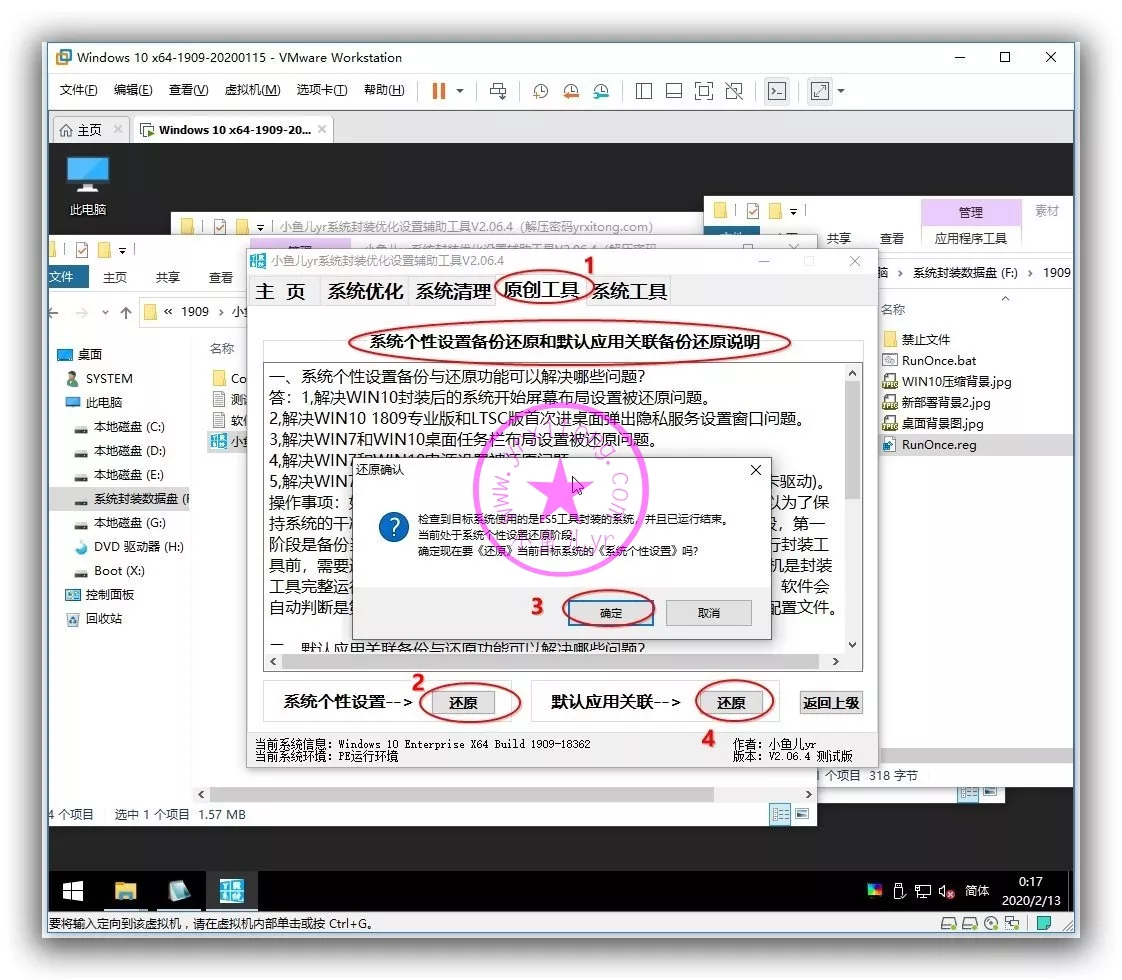Image resolution: width=1122 pixels, height=980 pixels.
Task: Click 取消 in the 还原确认 dialog
Action: [x=708, y=613]
